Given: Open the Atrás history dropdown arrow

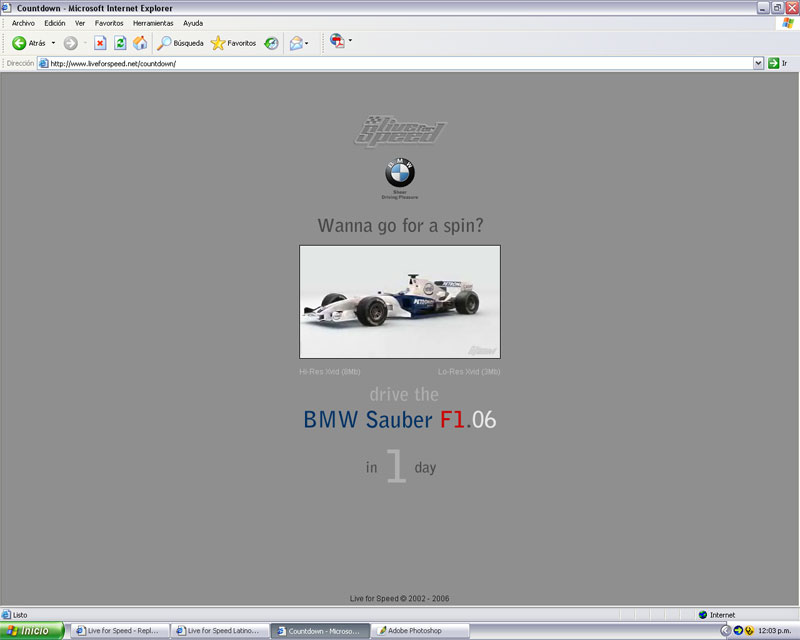Looking at the screenshot, I should point(54,43).
